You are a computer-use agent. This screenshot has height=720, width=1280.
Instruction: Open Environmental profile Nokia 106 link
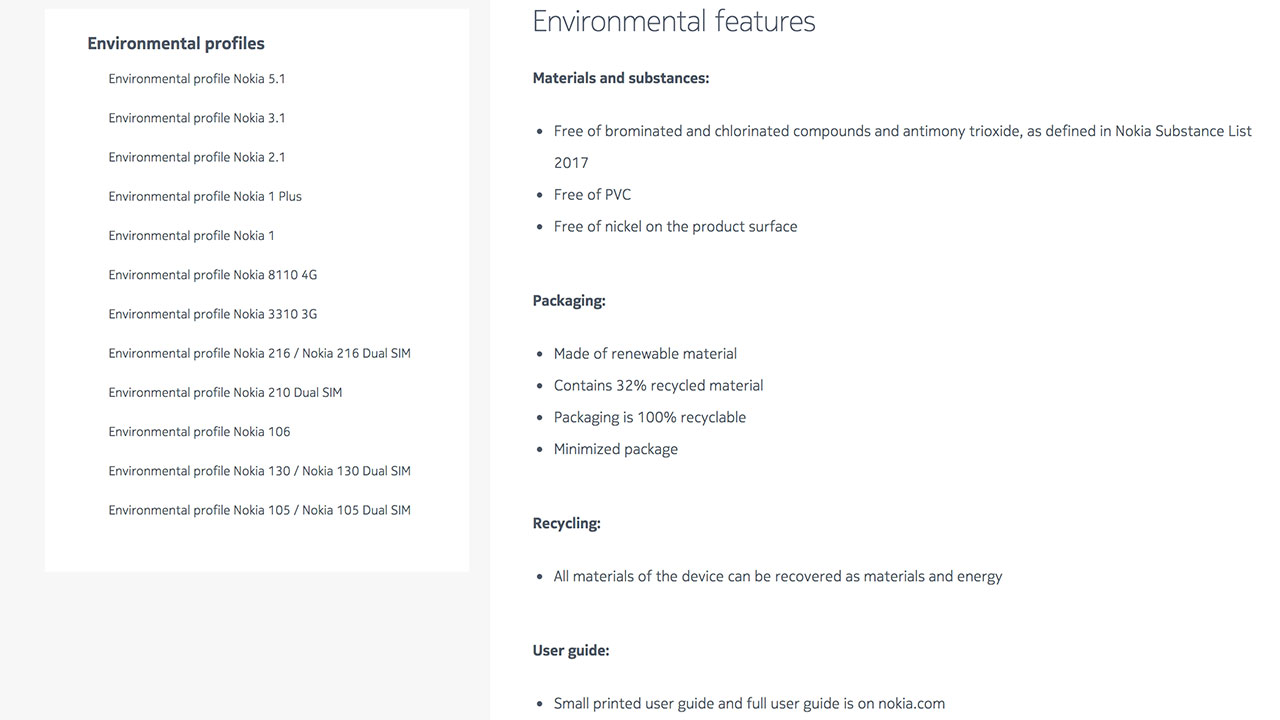[x=200, y=431]
